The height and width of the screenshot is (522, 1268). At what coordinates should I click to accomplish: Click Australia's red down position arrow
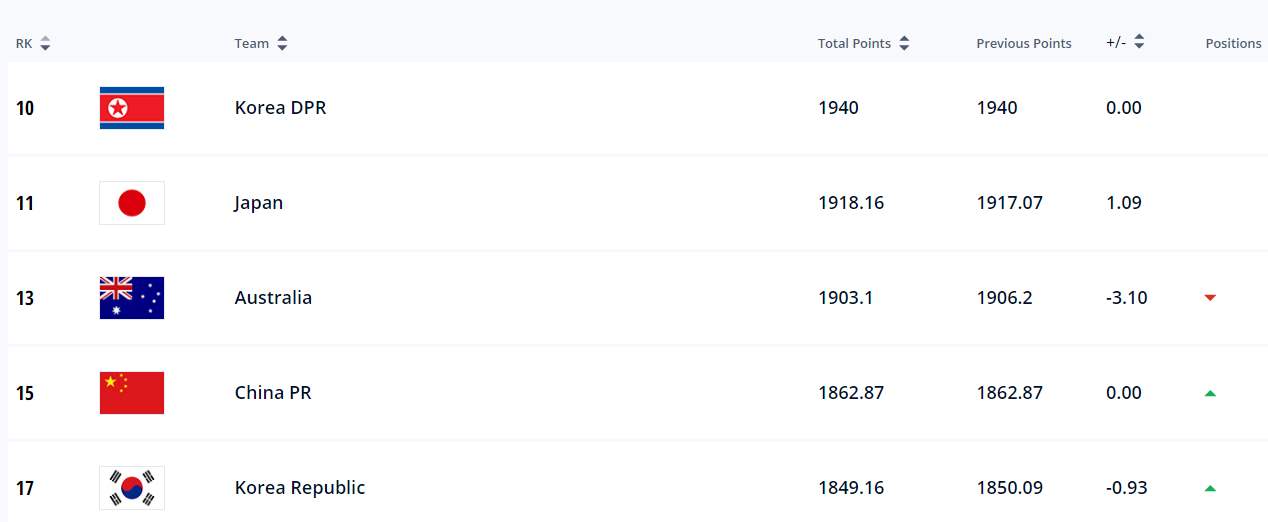tap(1210, 298)
